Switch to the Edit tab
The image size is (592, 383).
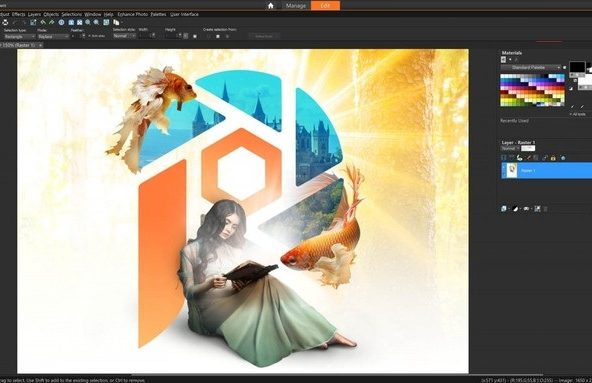click(325, 5)
